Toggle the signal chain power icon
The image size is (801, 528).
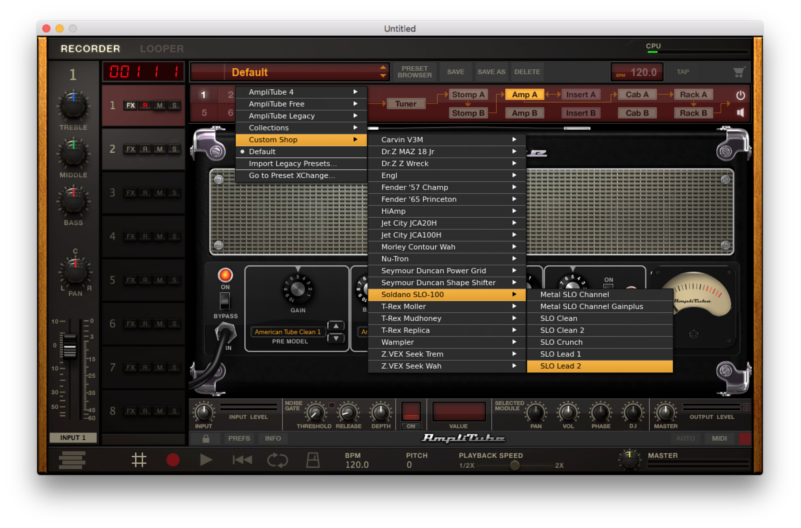[740, 95]
